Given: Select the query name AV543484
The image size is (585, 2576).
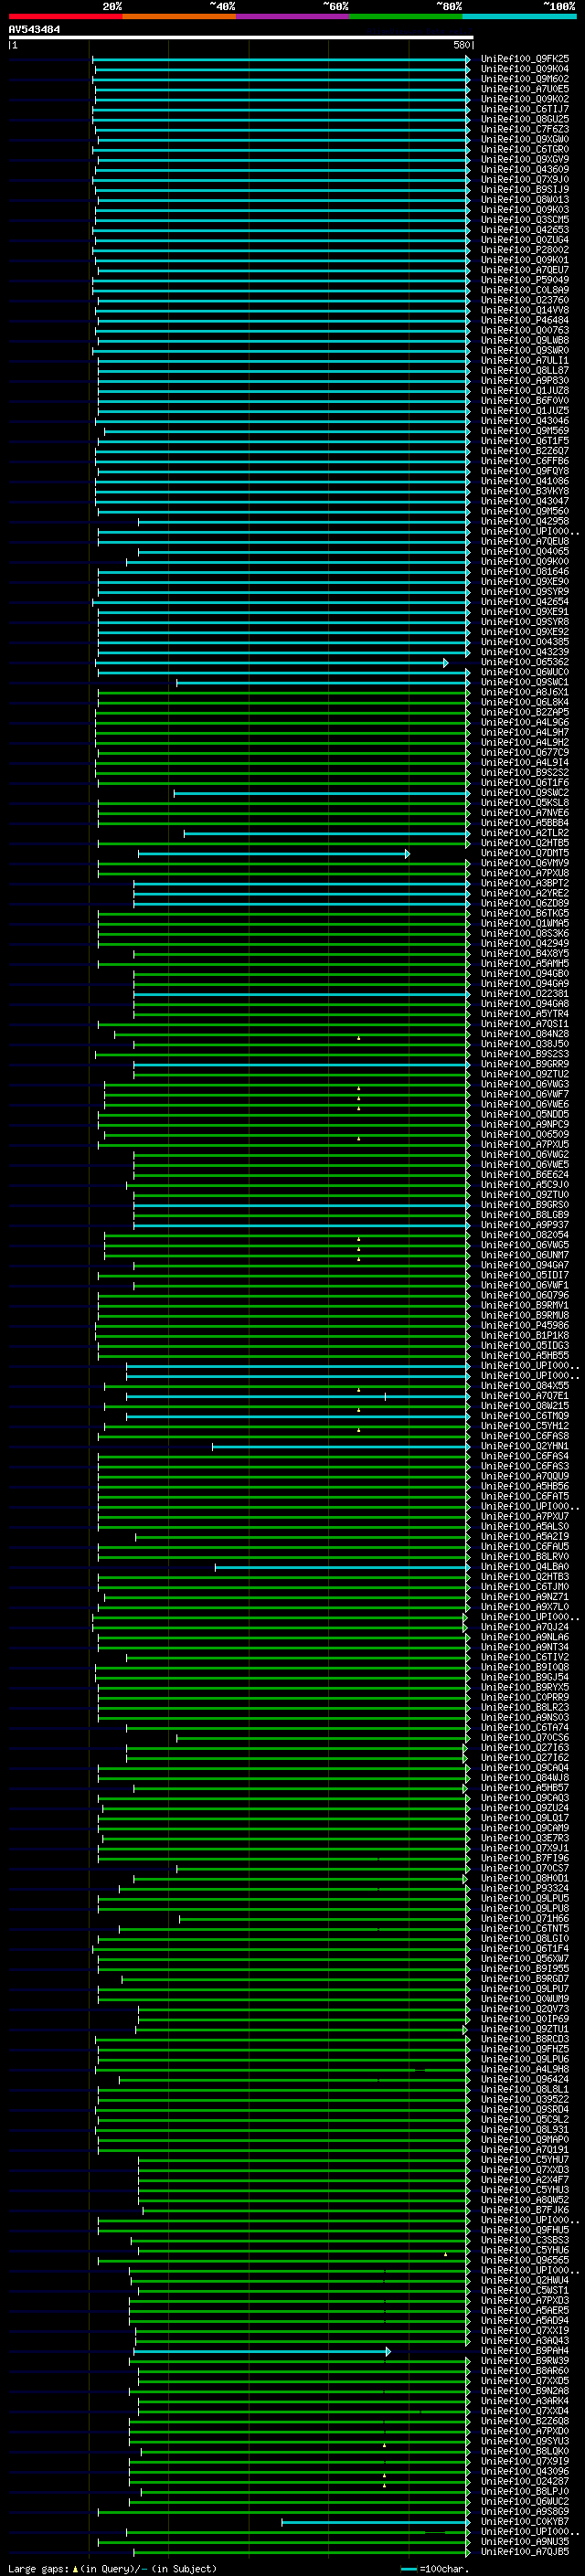Looking at the screenshot, I should pyautogui.click(x=34, y=30).
